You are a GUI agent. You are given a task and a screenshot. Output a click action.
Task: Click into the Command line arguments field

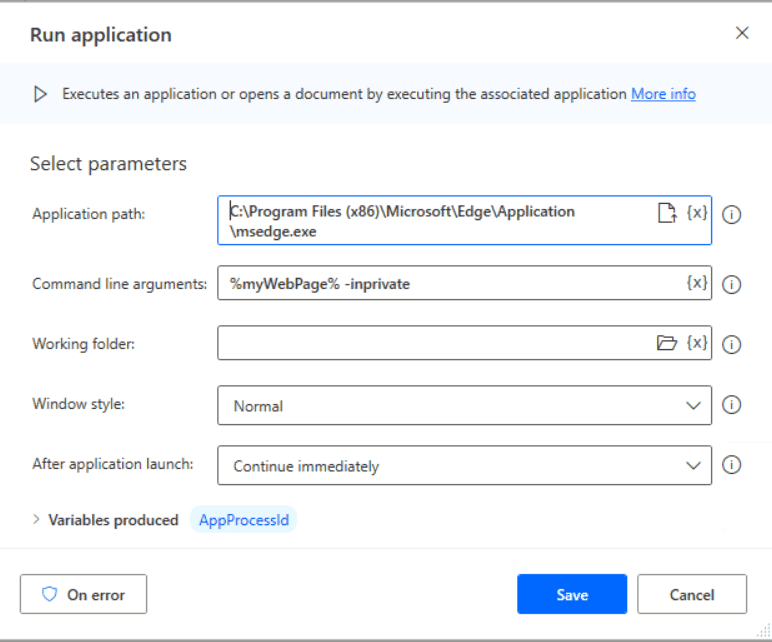click(450, 283)
